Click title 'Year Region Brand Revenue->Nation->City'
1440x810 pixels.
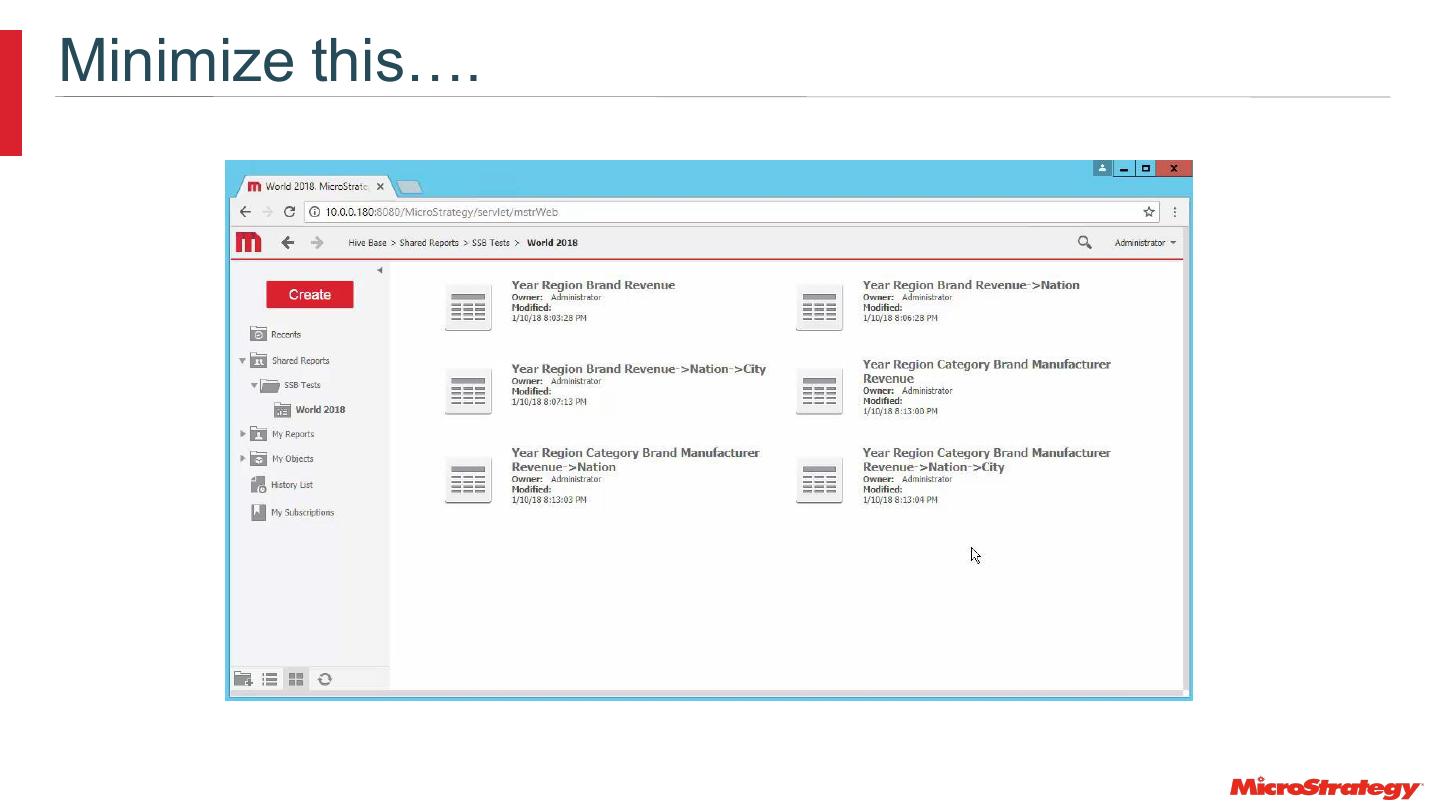click(x=639, y=369)
